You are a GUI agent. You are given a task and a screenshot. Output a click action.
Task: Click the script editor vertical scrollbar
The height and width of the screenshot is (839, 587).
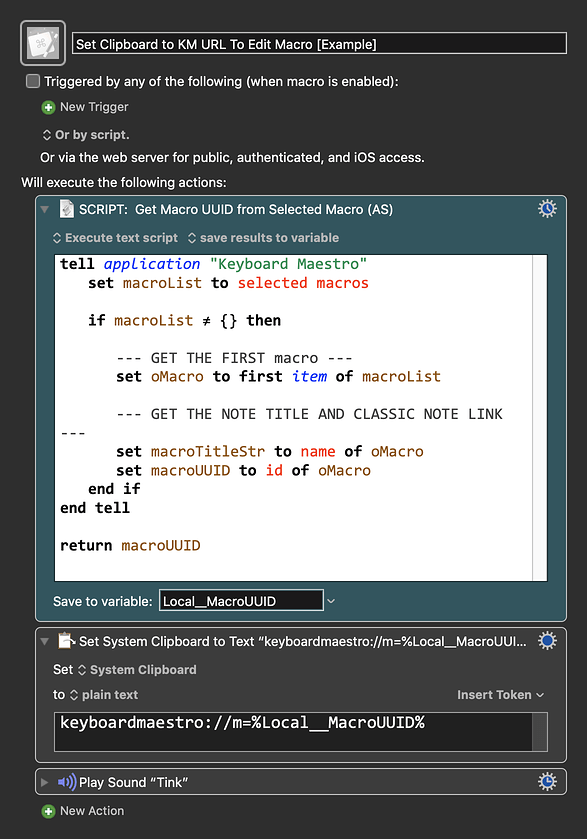pos(540,417)
